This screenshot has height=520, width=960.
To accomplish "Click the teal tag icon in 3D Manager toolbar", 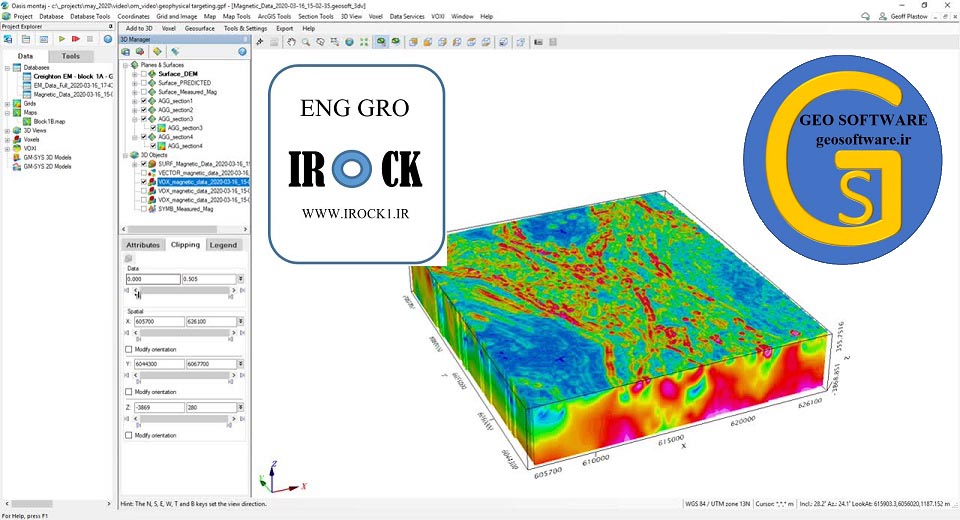I will point(175,51).
